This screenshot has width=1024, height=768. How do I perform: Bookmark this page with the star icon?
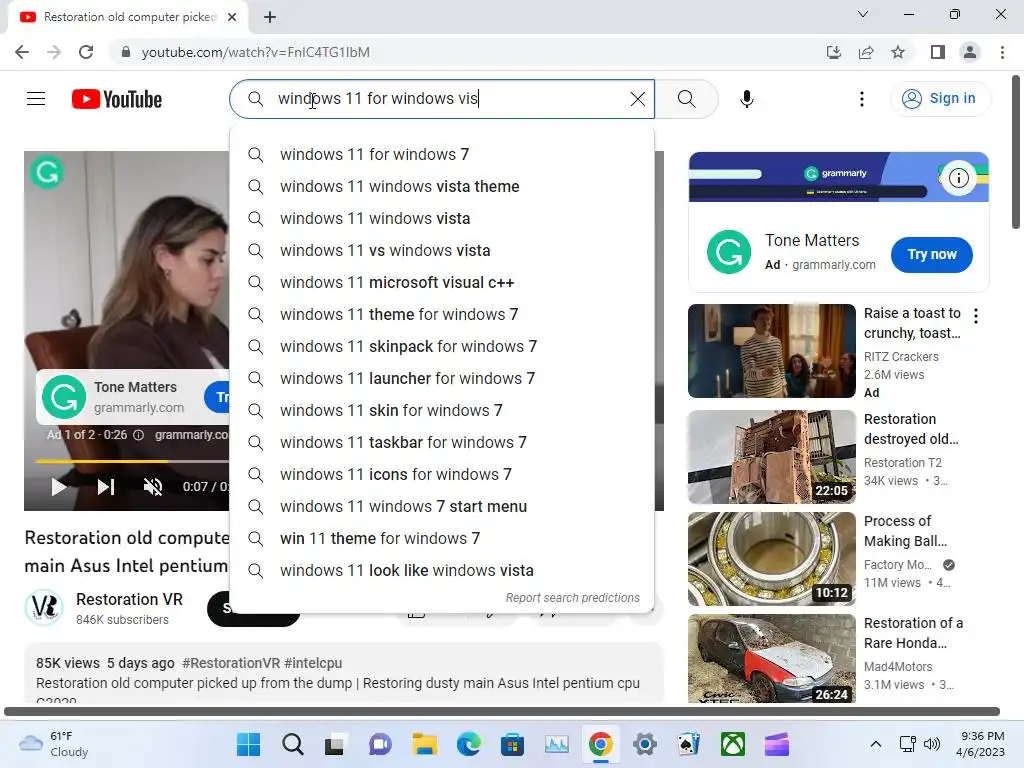[899, 52]
